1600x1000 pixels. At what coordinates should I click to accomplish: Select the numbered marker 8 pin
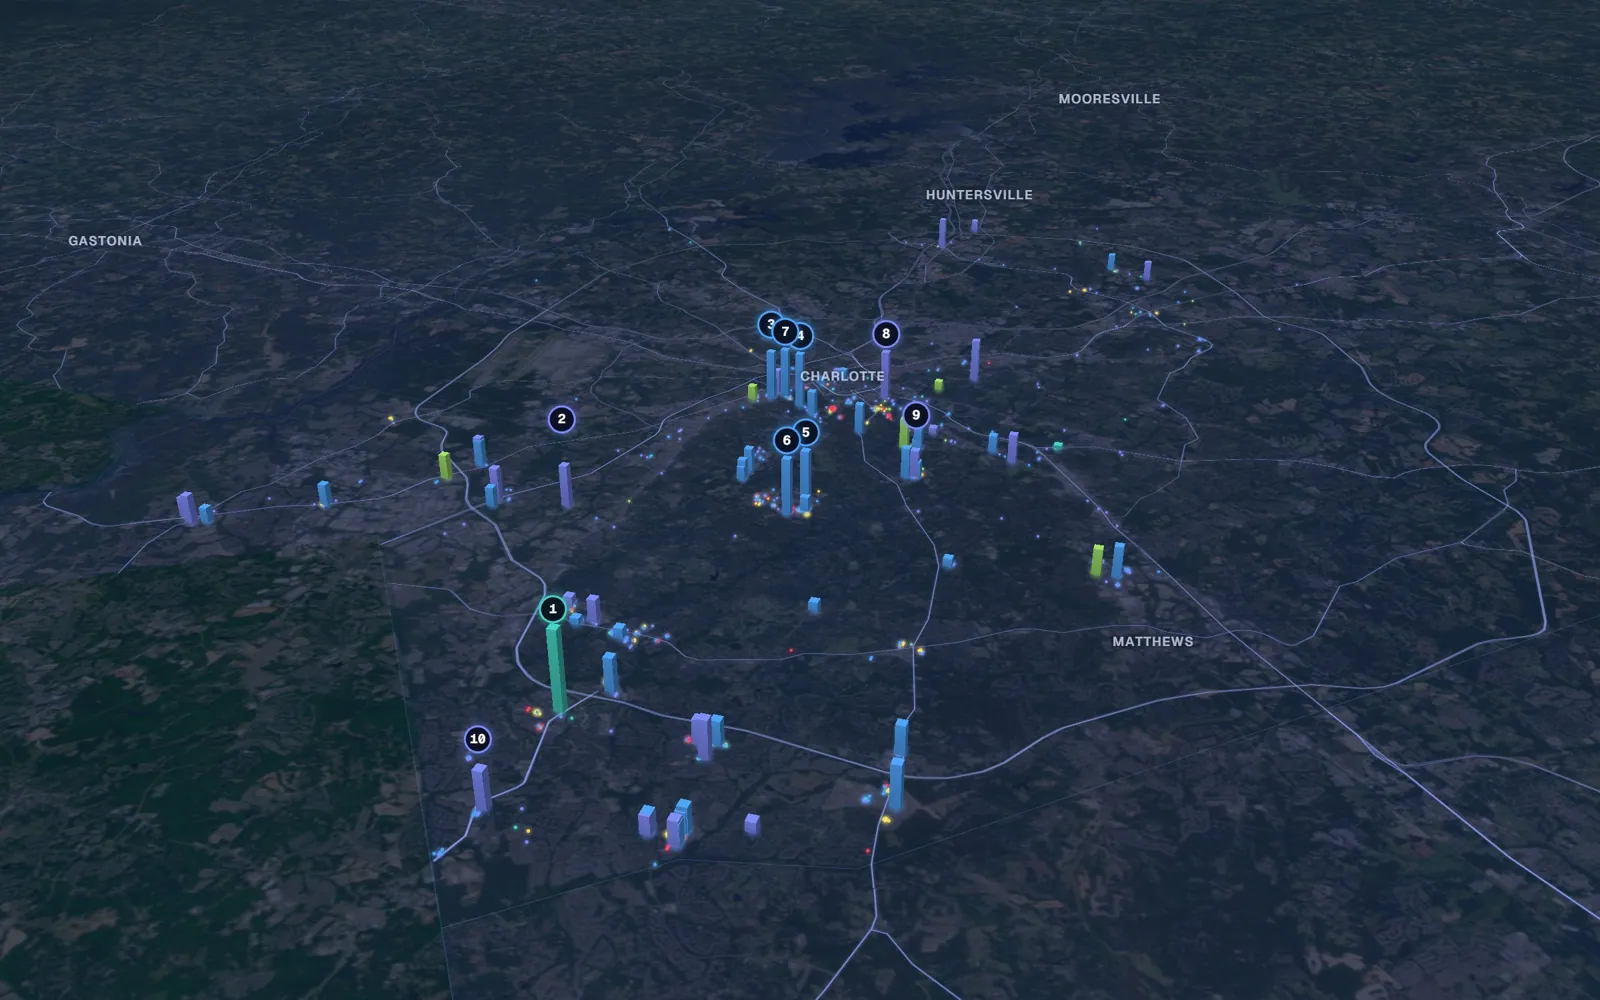pyautogui.click(x=886, y=334)
